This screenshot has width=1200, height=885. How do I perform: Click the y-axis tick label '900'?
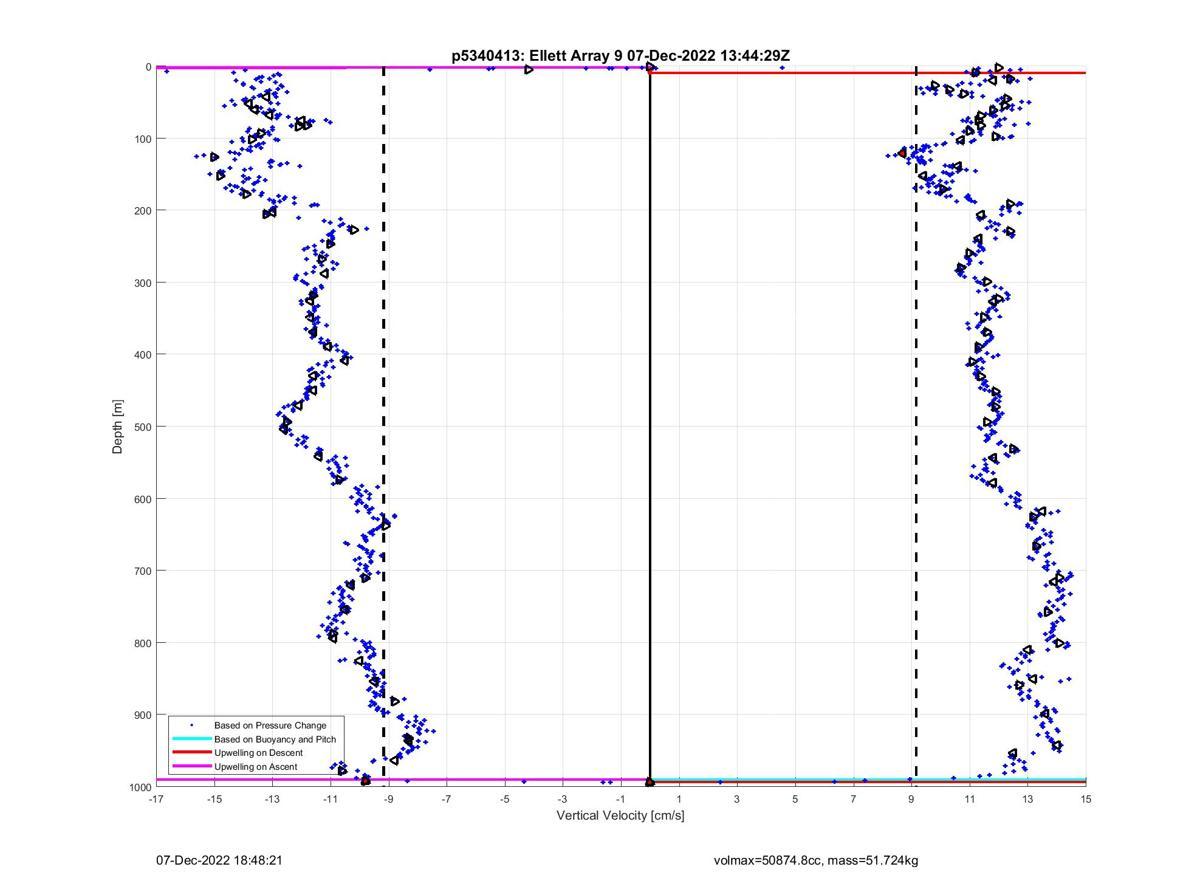pos(141,715)
